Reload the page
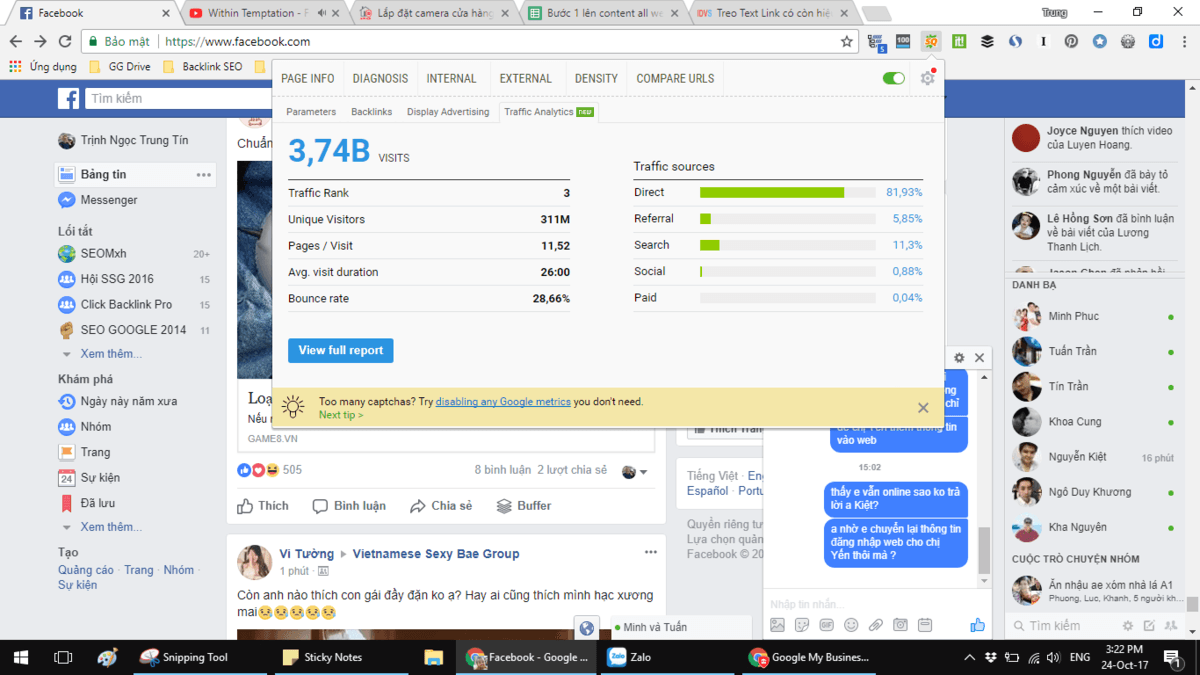 coord(65,42)
